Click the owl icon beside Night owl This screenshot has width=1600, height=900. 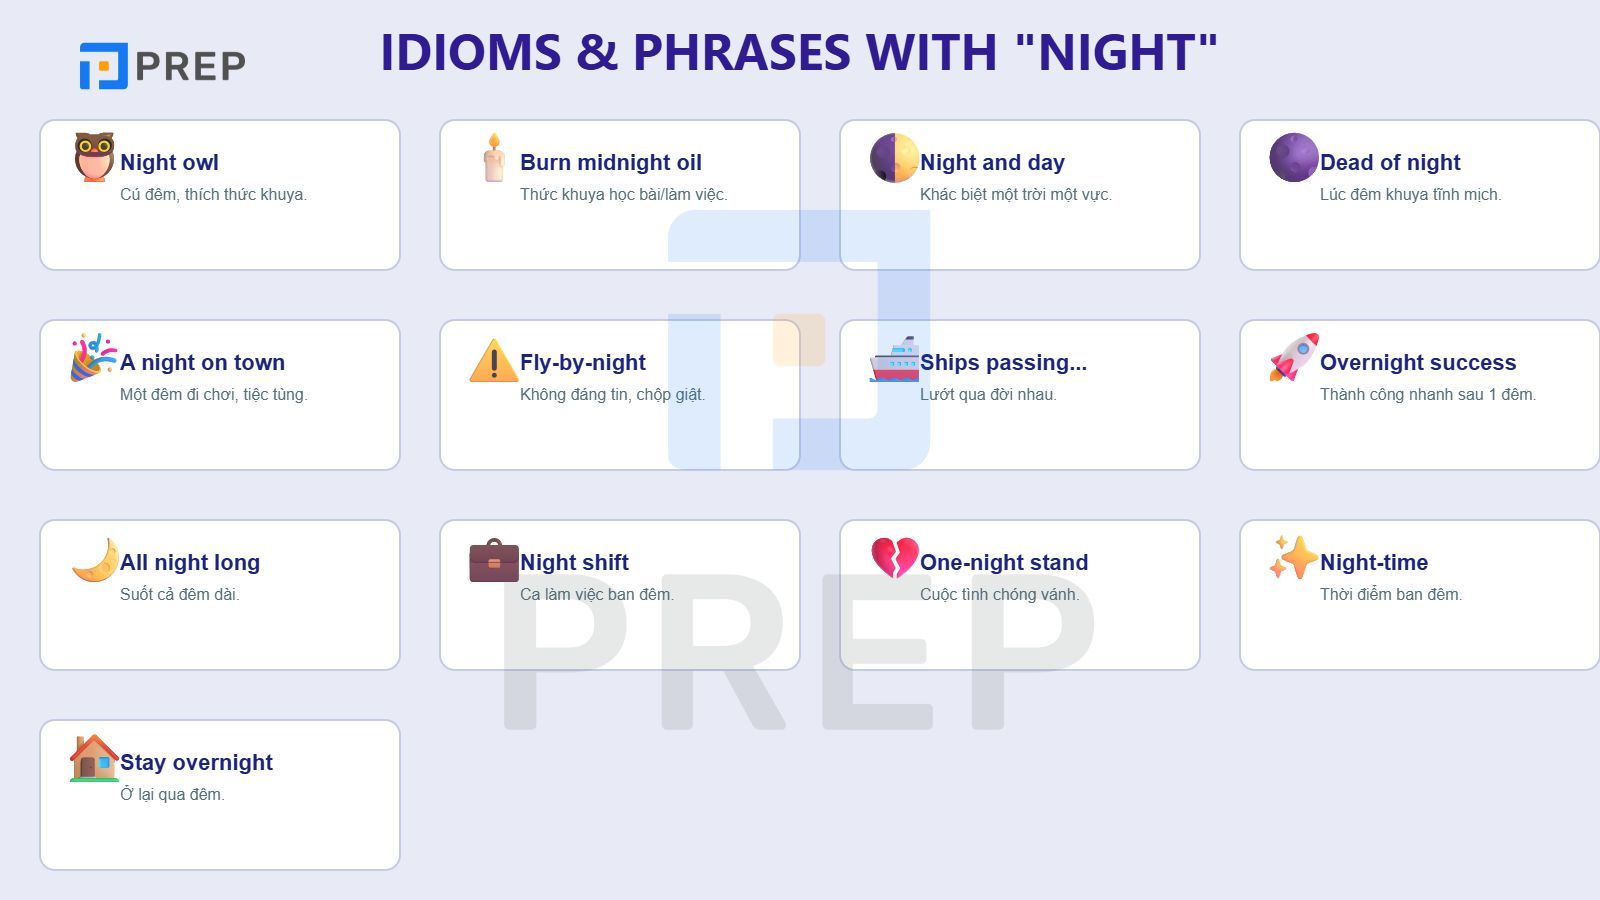pyautogui.click(x=94, y=158)
